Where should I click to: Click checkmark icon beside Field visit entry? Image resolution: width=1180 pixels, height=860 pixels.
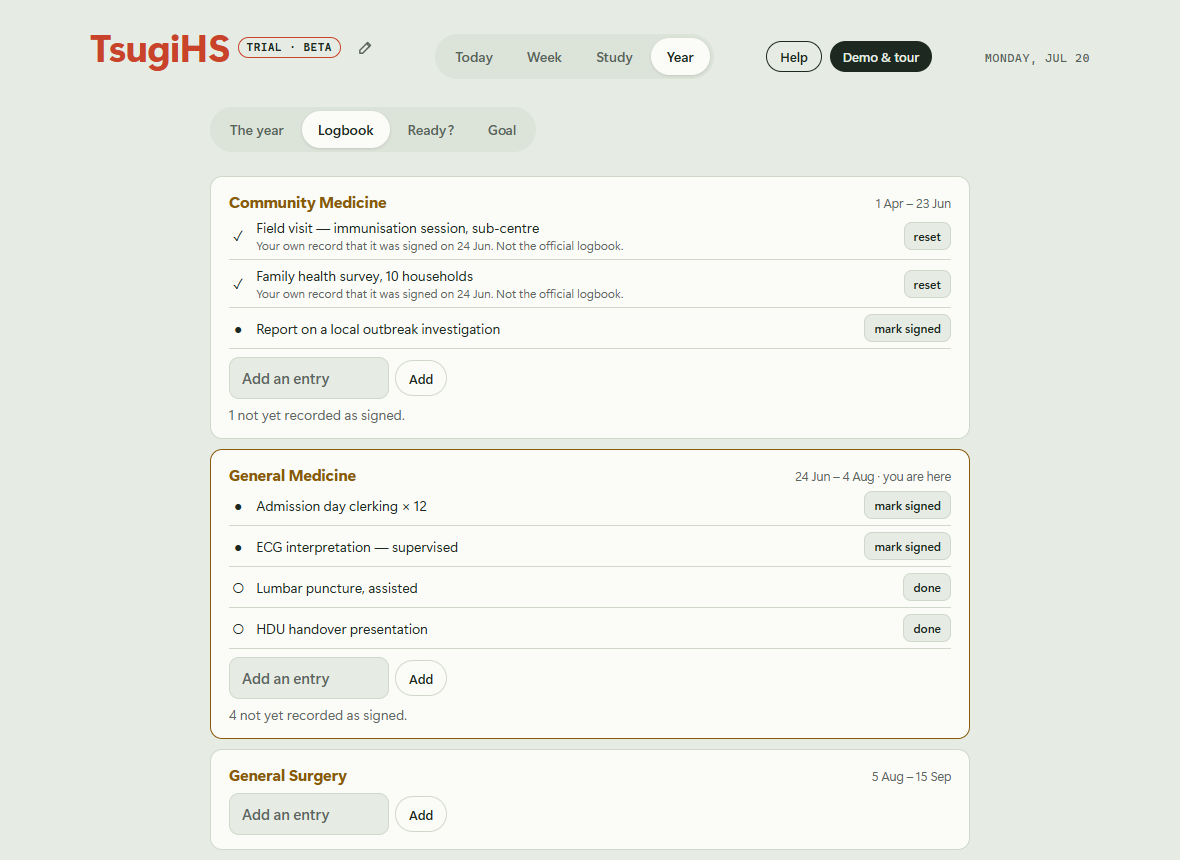pos(238,236)
